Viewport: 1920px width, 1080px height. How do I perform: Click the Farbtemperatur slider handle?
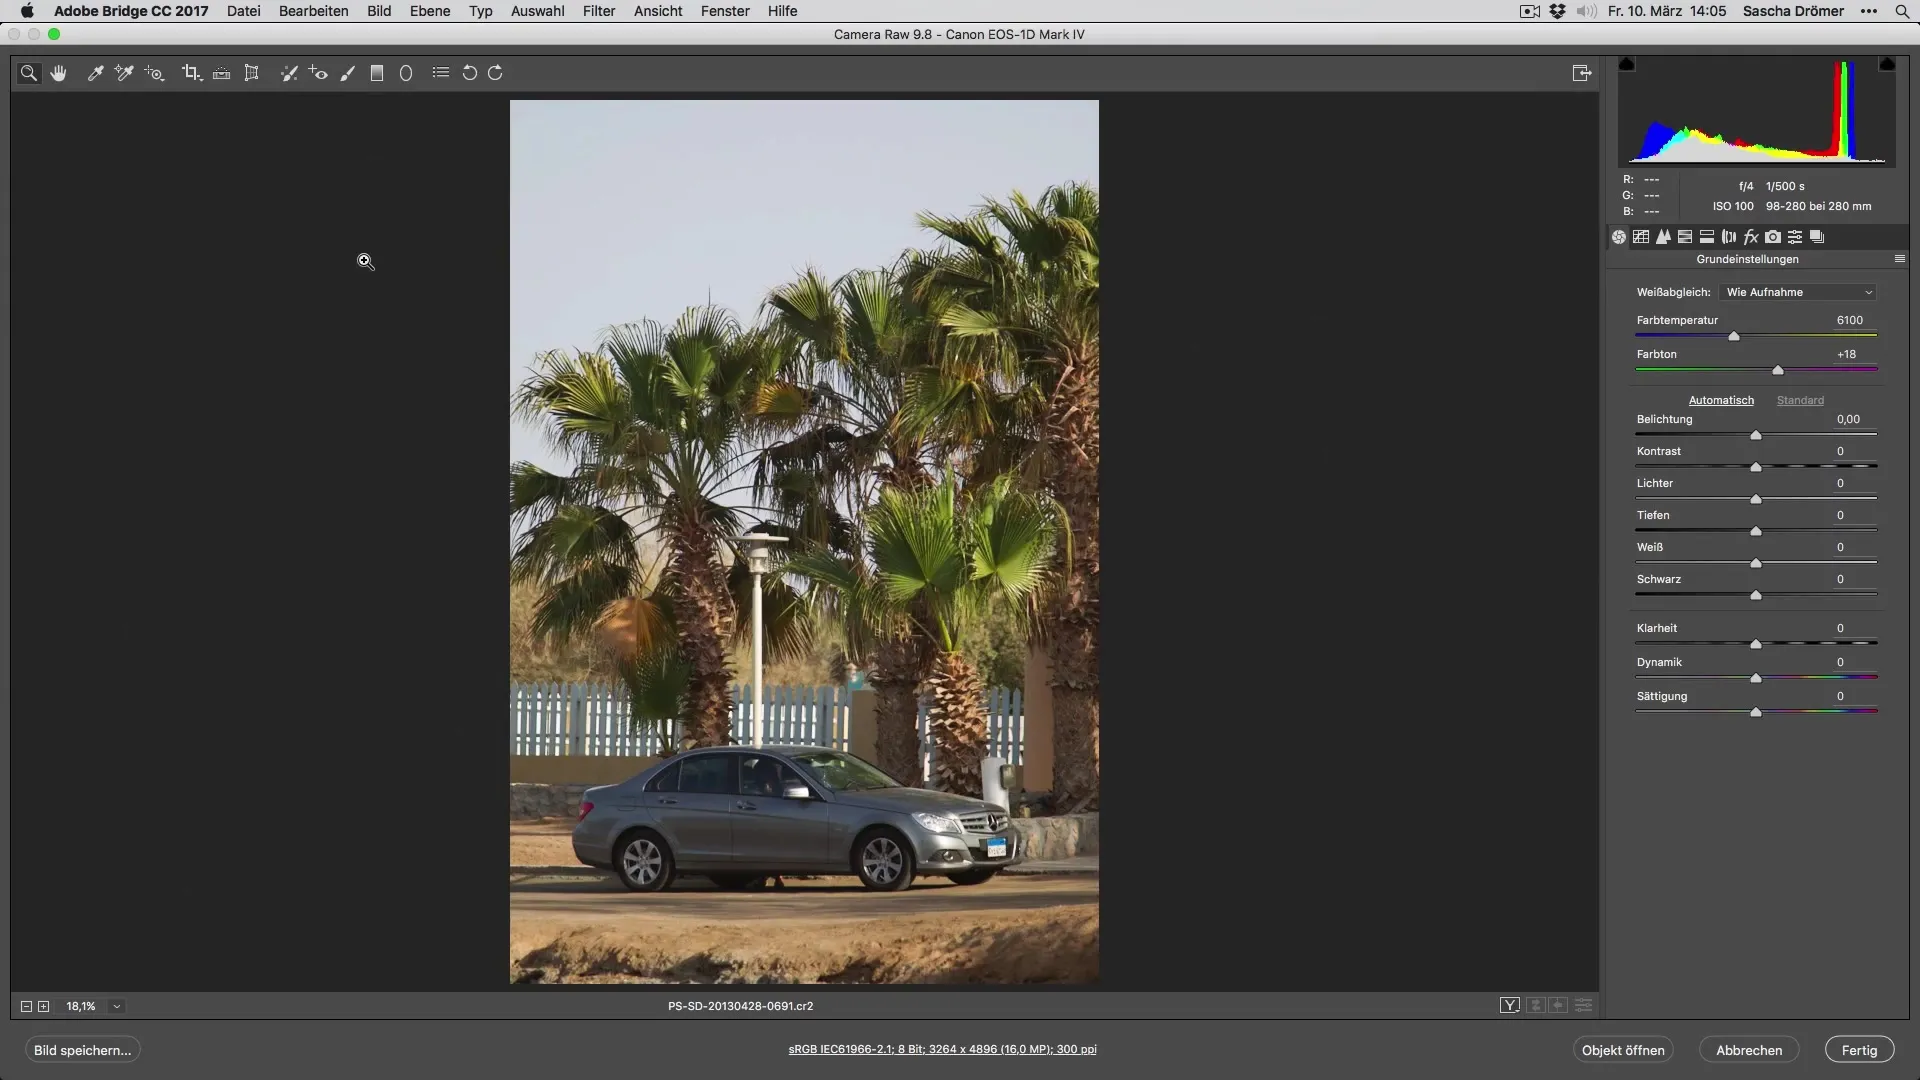1734,337
